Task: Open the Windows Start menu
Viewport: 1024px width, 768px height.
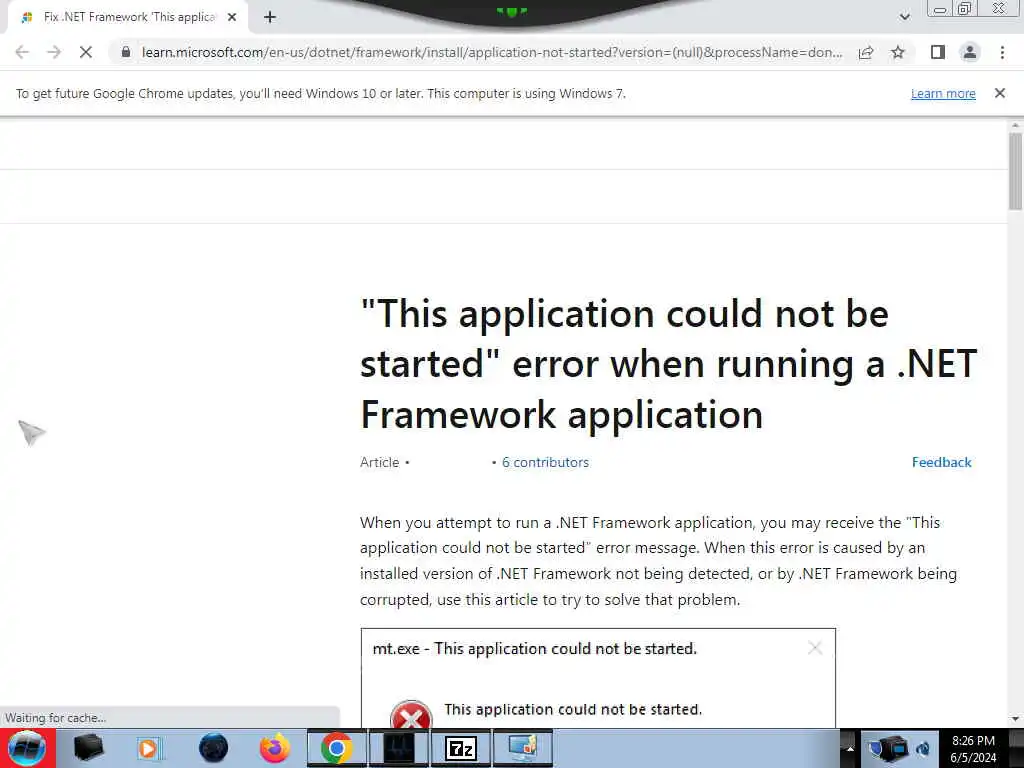Action: [x=27, y=748]
